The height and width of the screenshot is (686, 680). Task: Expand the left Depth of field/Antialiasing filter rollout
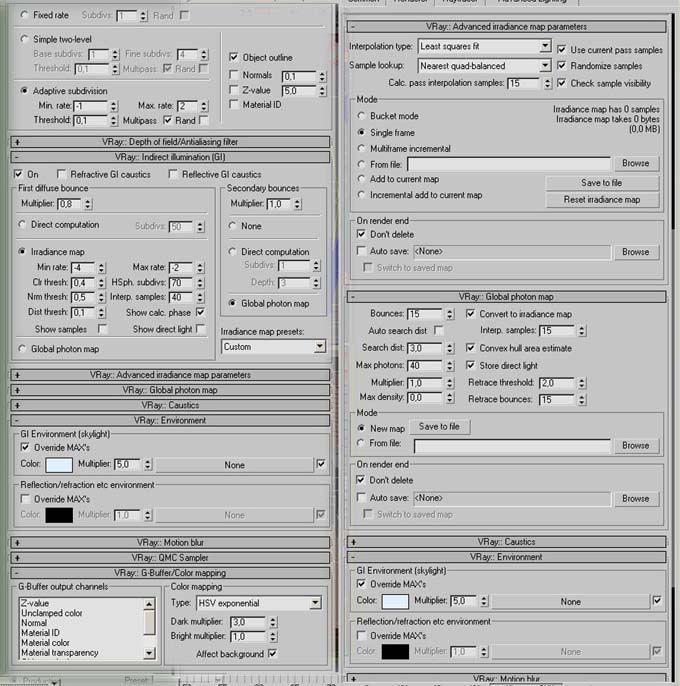point(170,142)
